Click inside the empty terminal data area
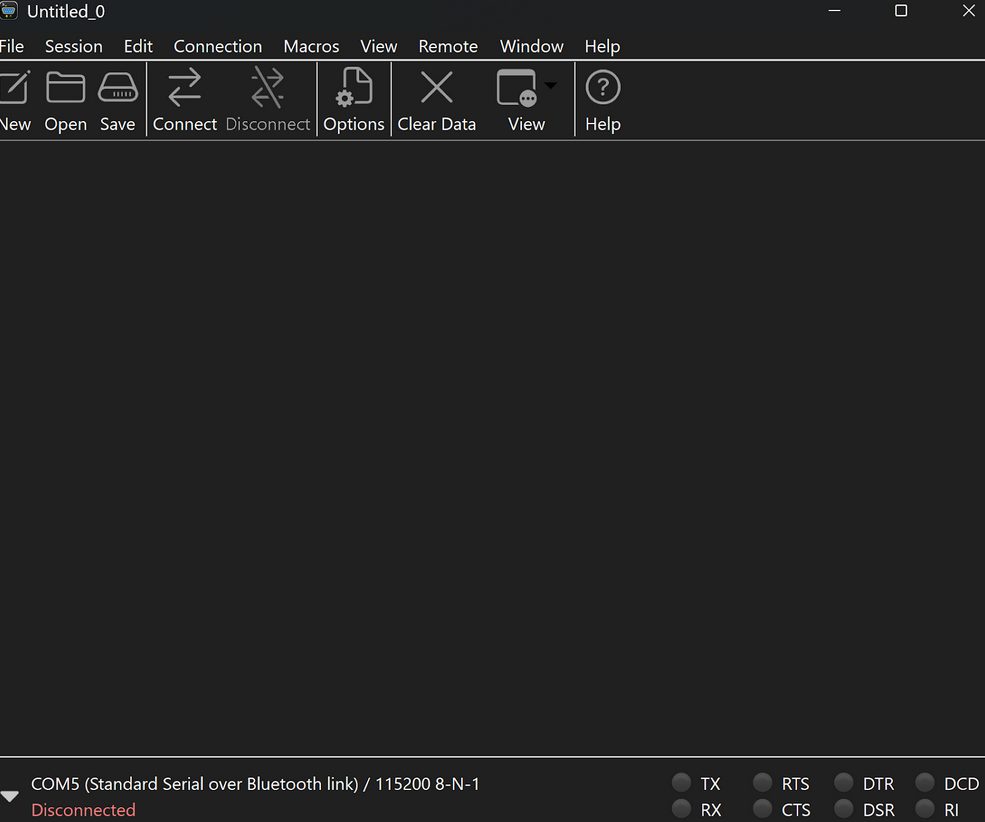985x822 pixels. (492, 448)
